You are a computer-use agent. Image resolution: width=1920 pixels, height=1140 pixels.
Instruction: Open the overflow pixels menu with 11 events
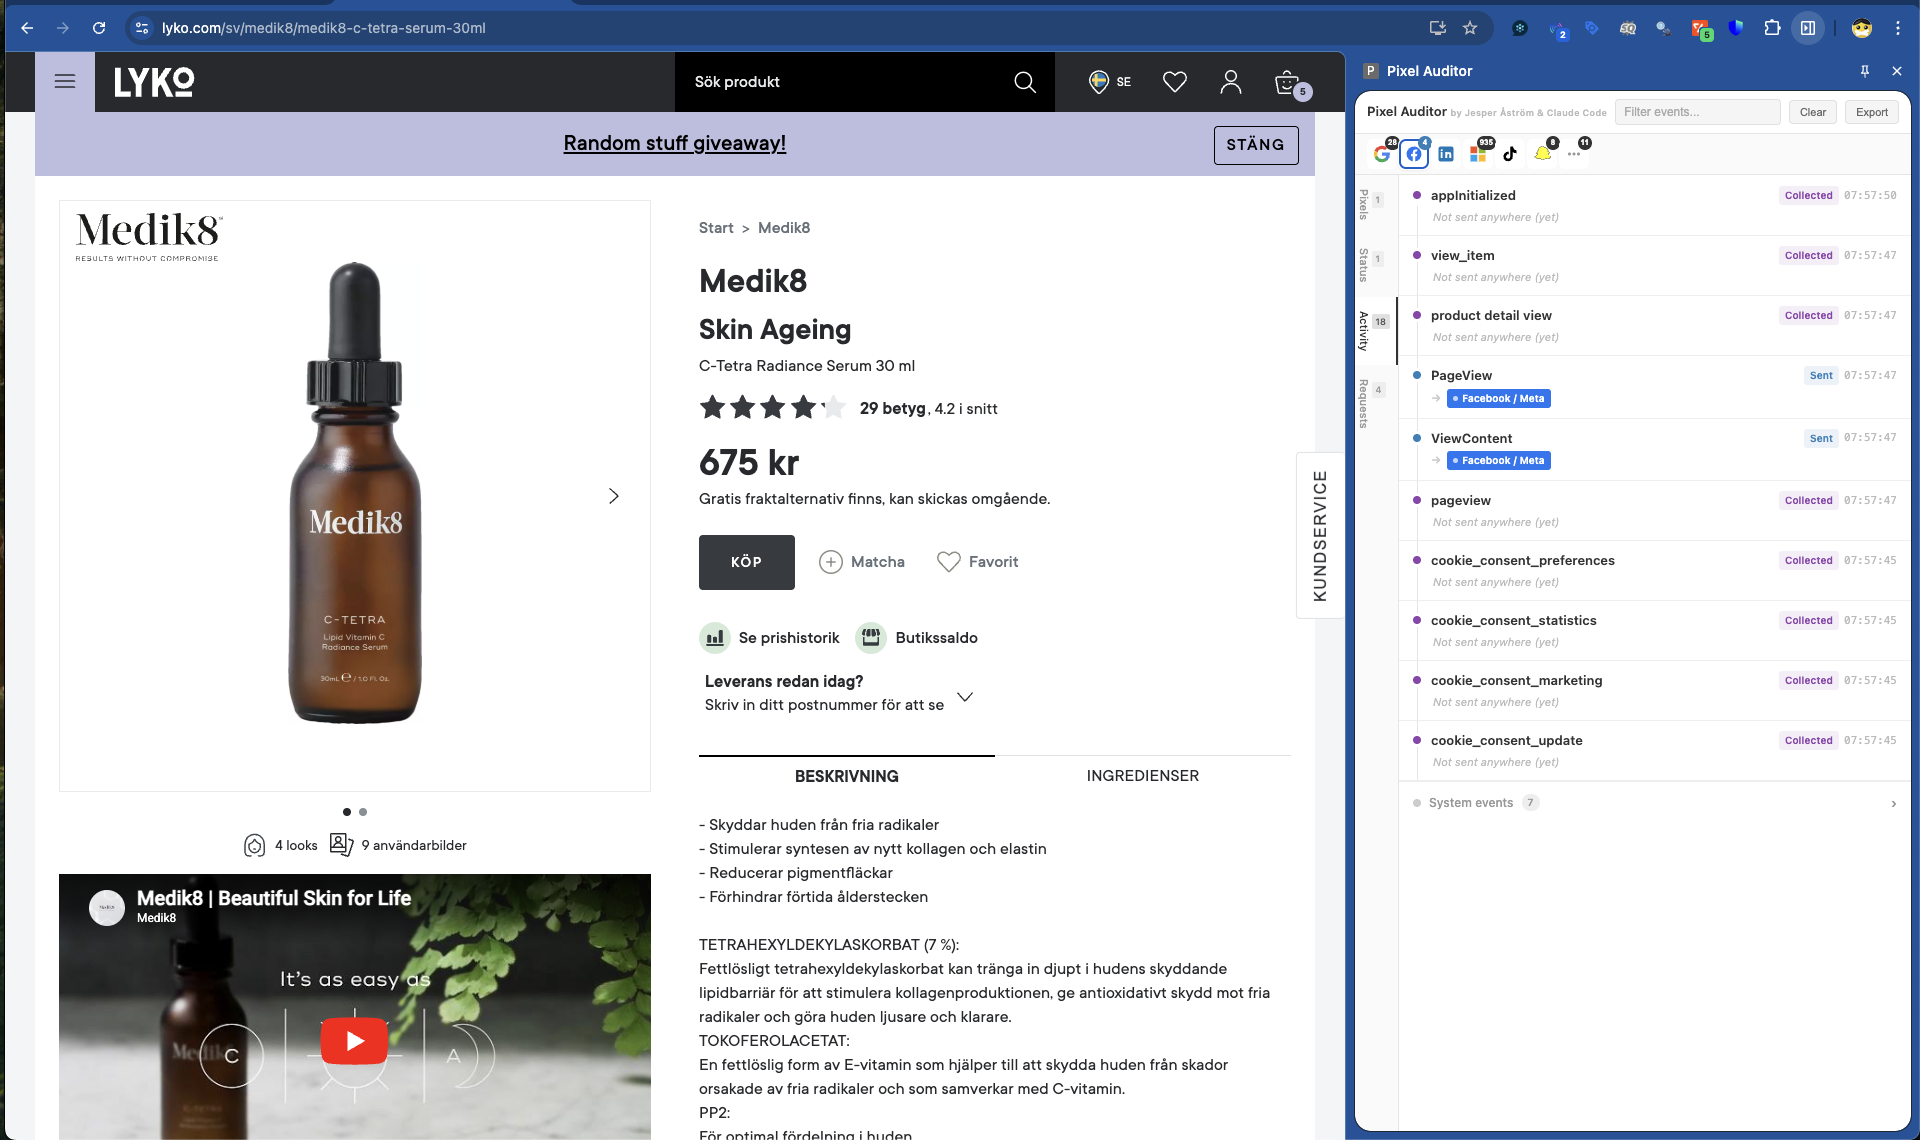click(1575, 154)
